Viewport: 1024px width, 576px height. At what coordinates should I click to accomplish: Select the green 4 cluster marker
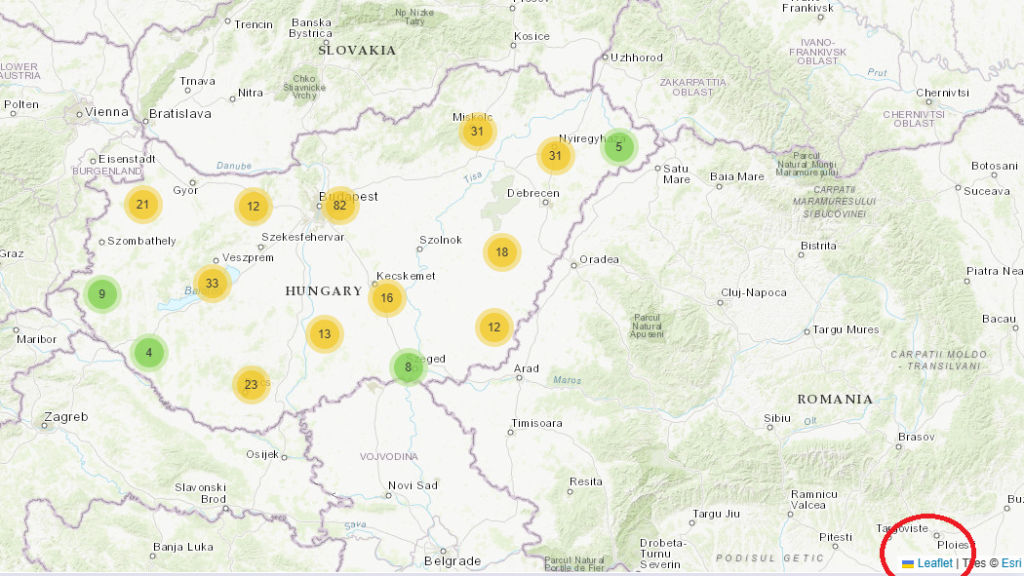(x=149, y=352)
